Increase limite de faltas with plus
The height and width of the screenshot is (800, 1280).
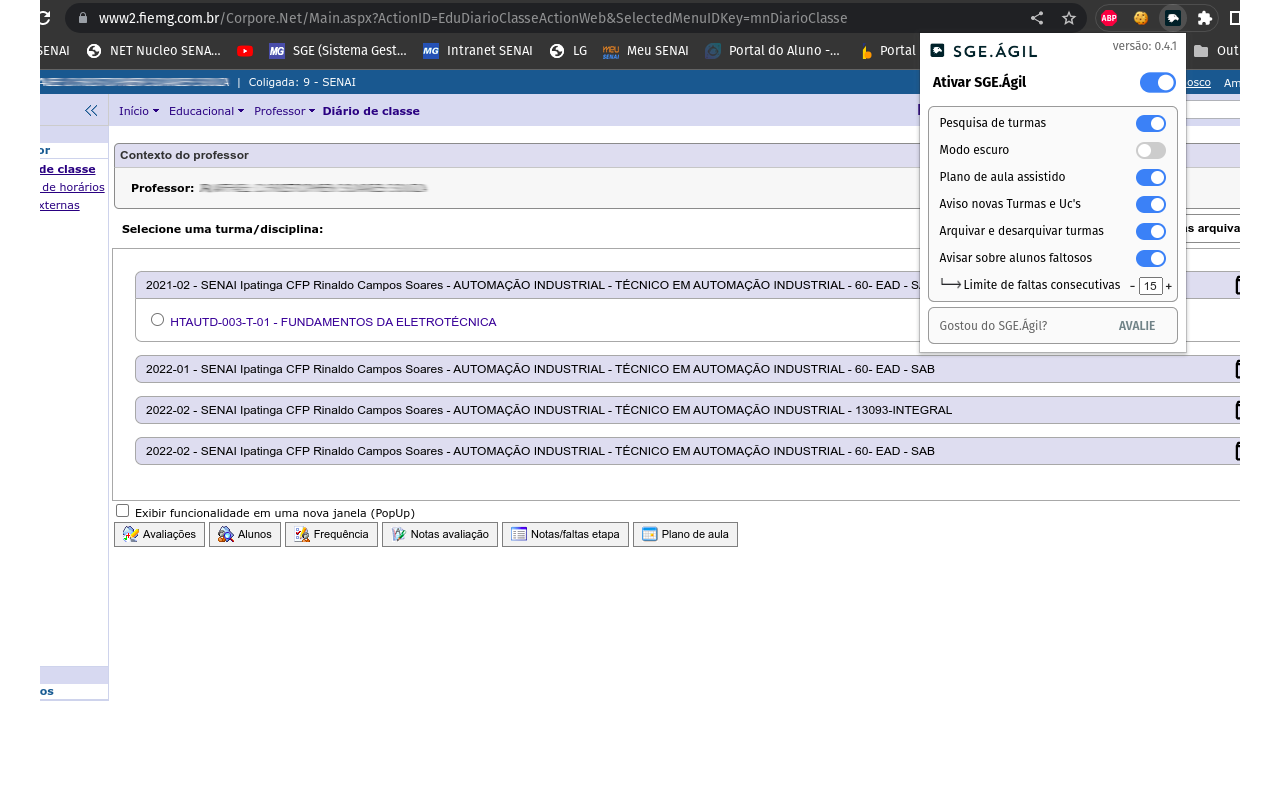(x=1169, y=286)
